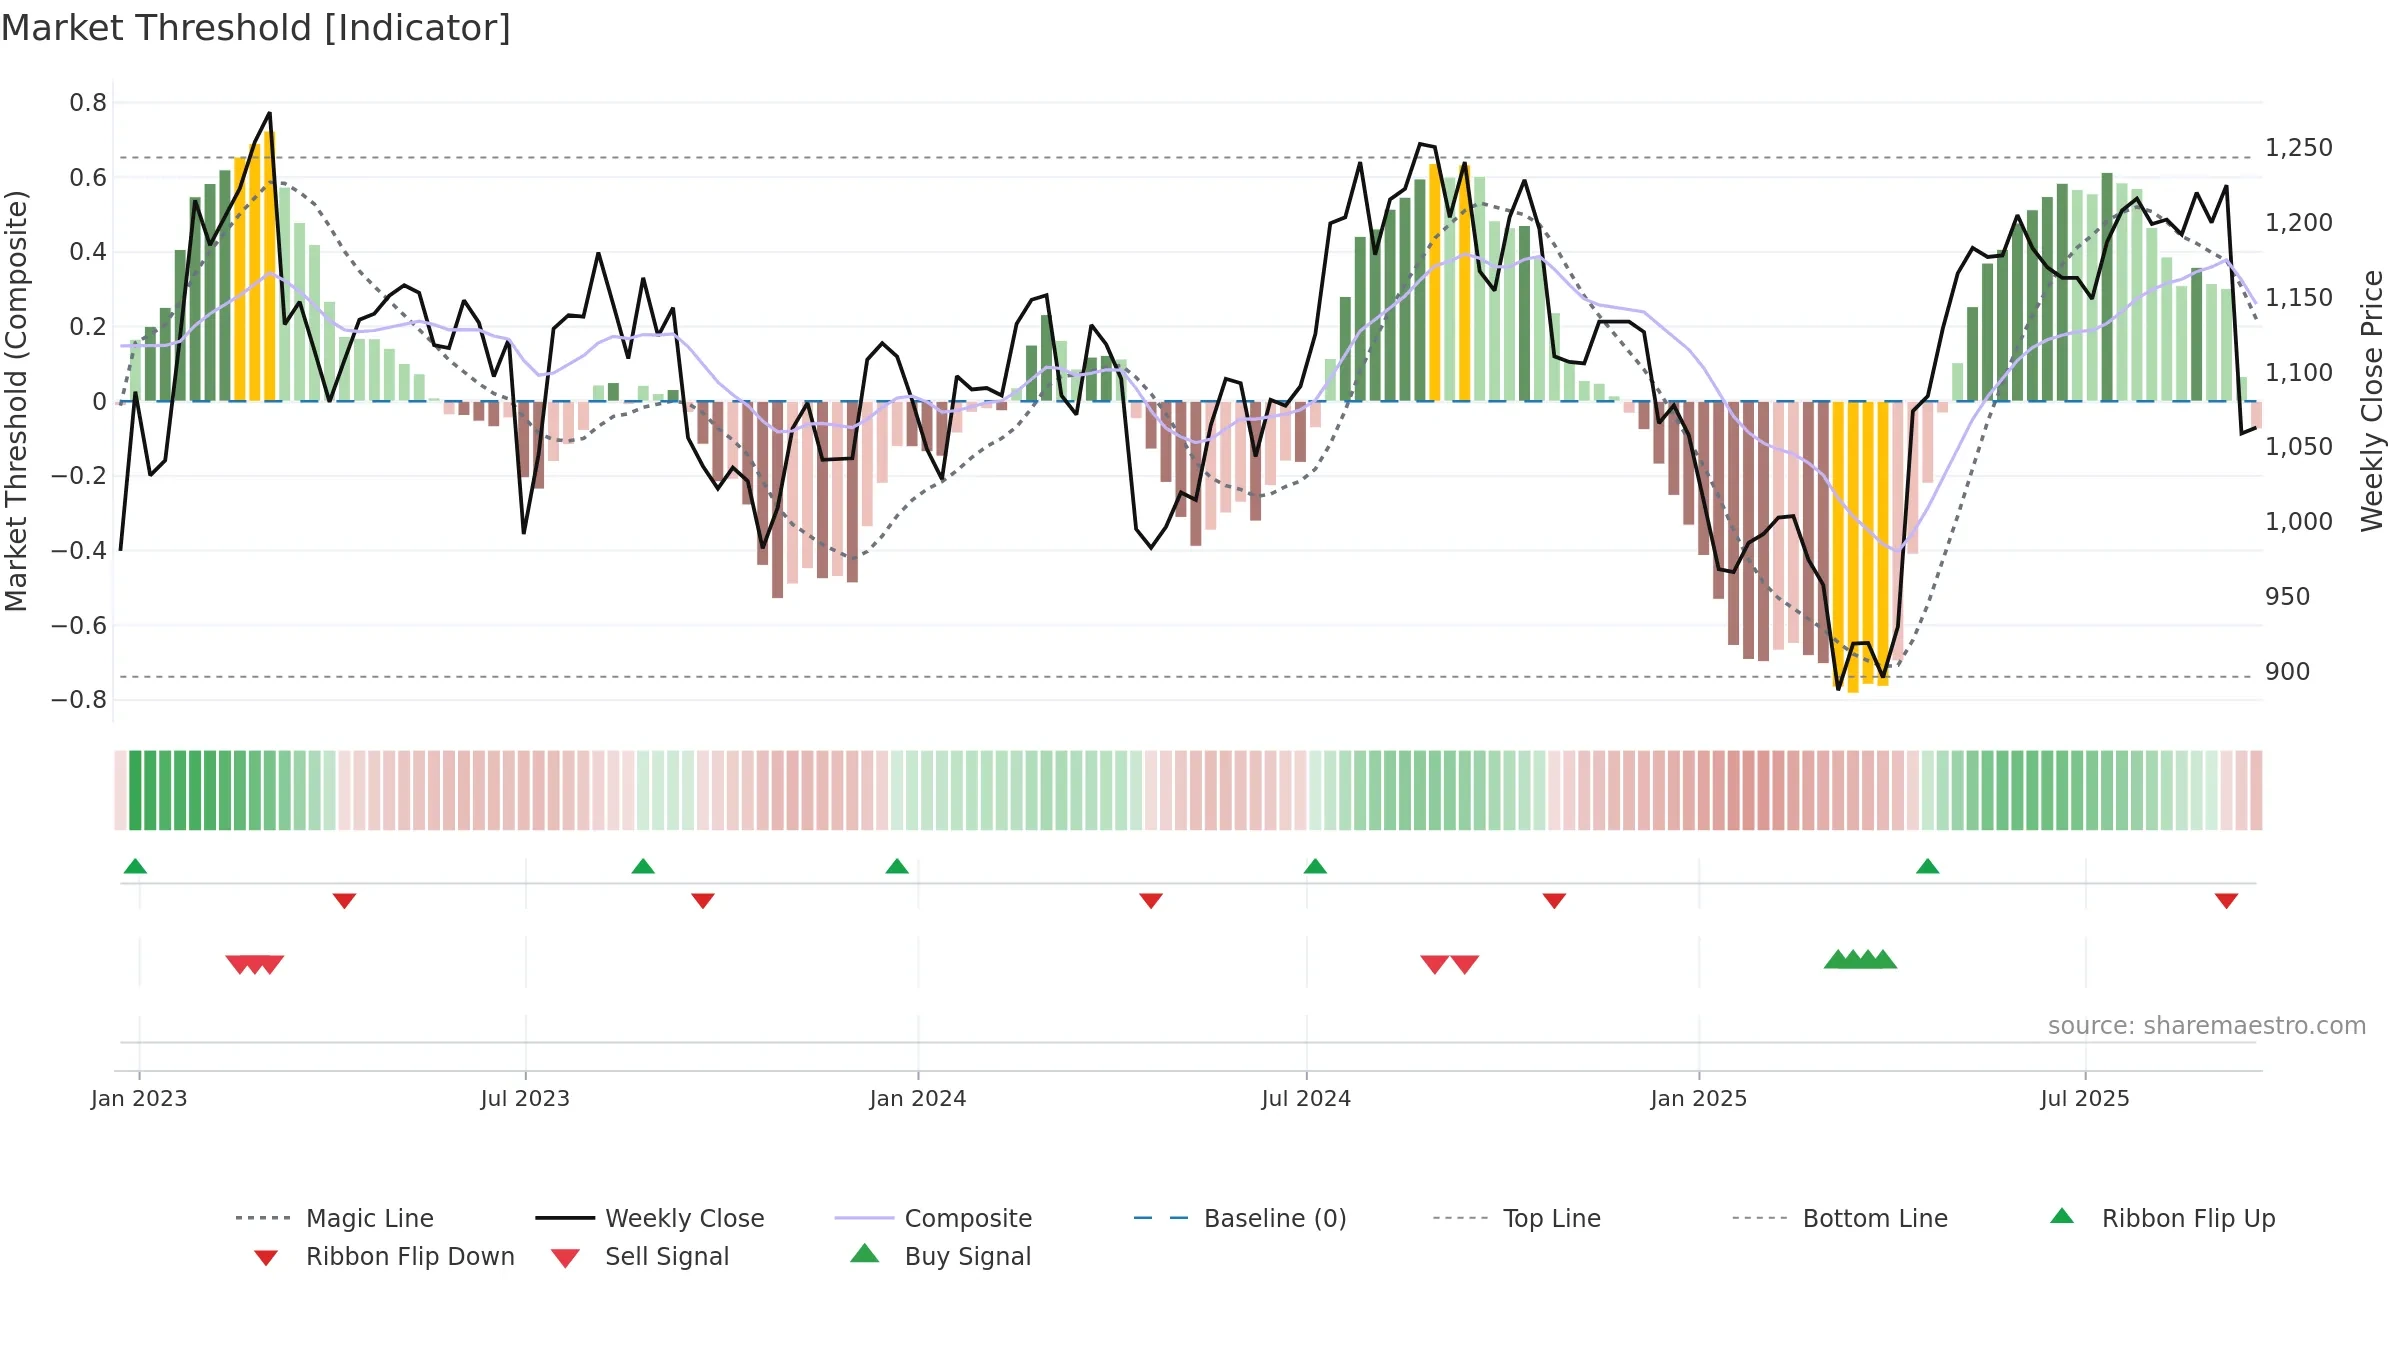Click the Jan 2023 x-axis label
Image resolution: width=2400 pixels, height=1350 pixels.
coord(139,1099)
